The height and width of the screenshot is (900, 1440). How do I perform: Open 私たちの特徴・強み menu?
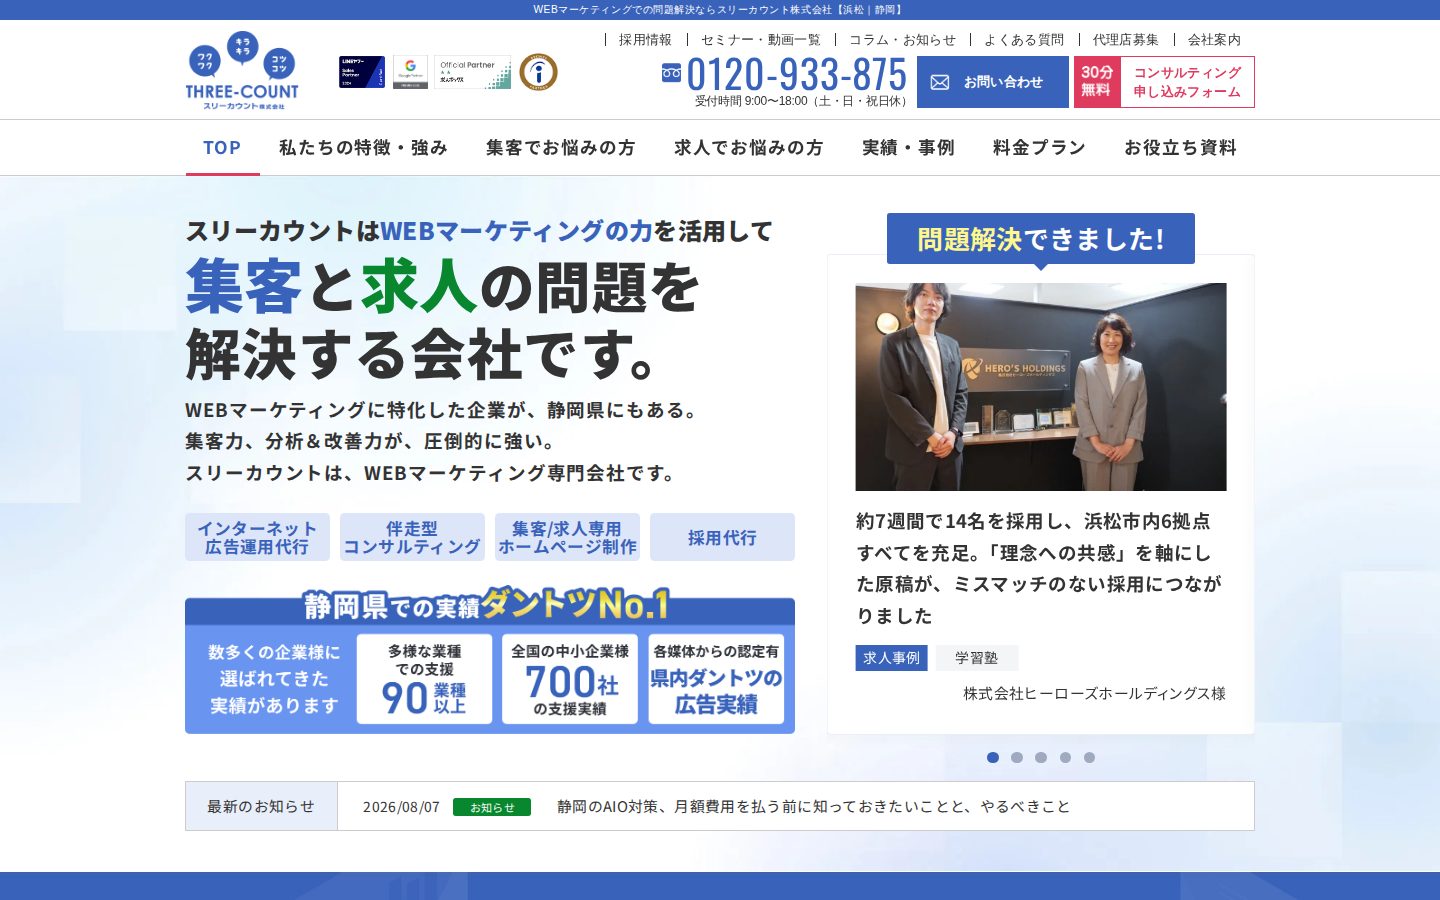tap(363, 148)
